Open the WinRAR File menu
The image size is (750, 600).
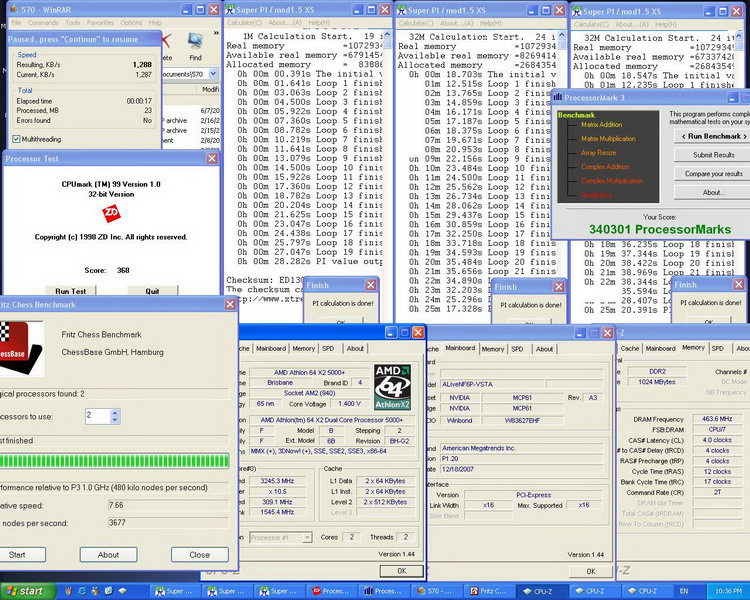(16, 22)
